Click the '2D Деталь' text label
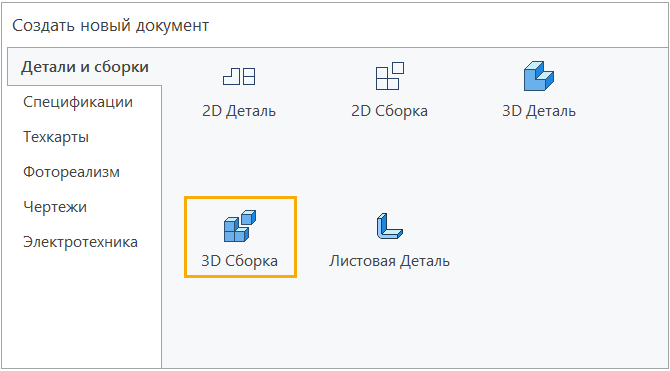 (x=239, y=111)
